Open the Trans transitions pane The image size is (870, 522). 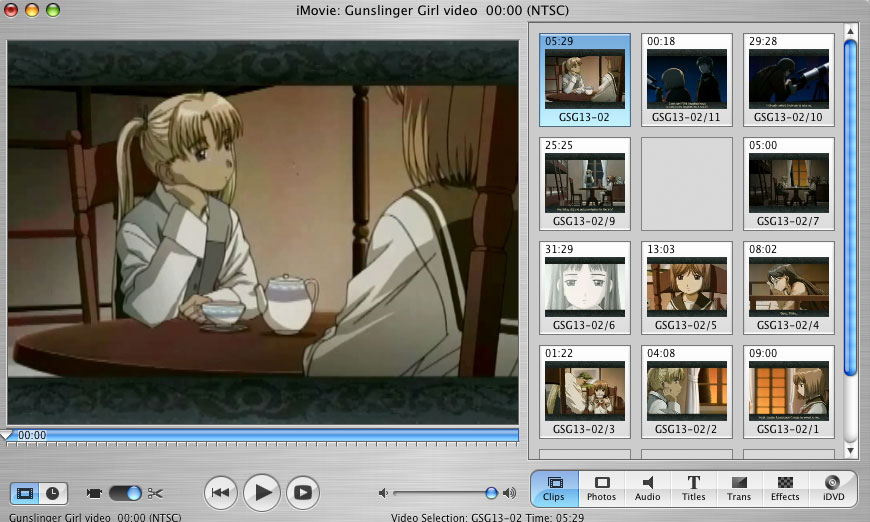pos(739,488)
